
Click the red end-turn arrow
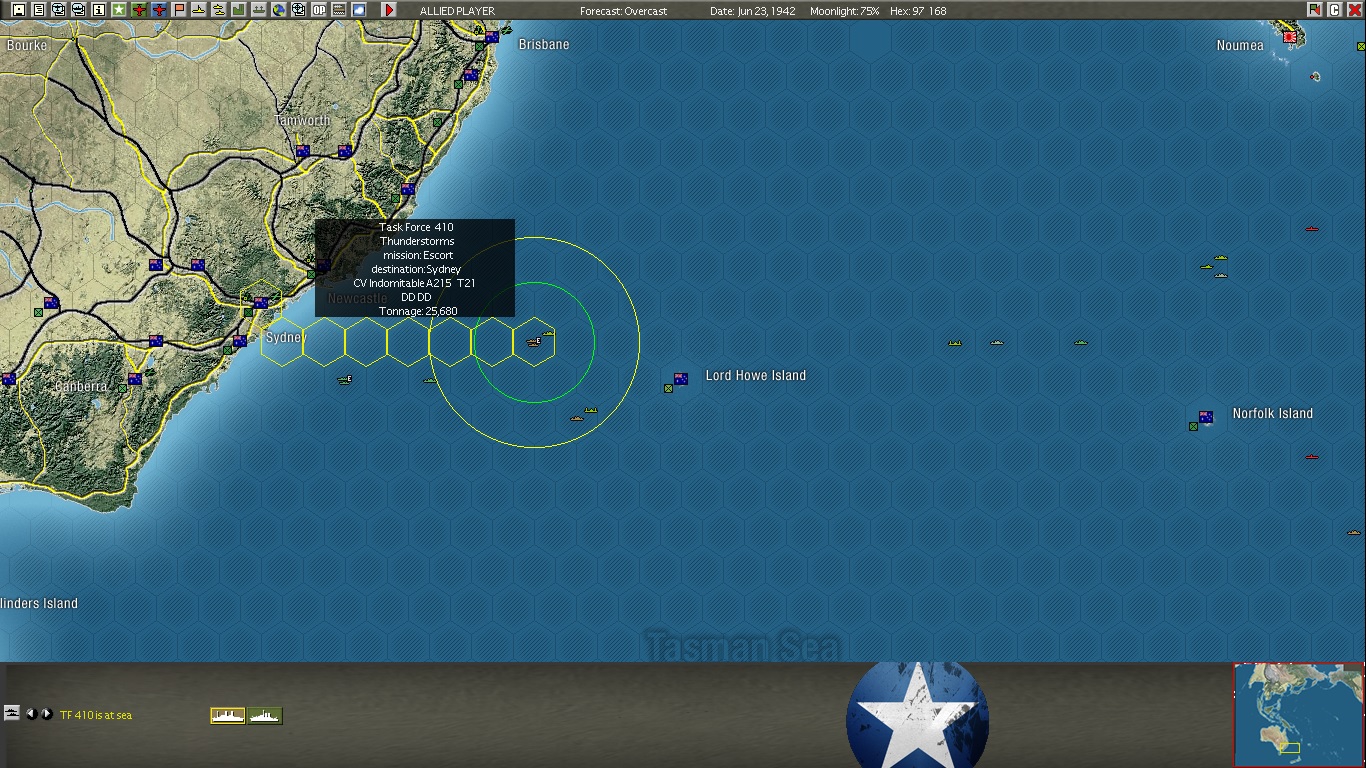point(389,10)
